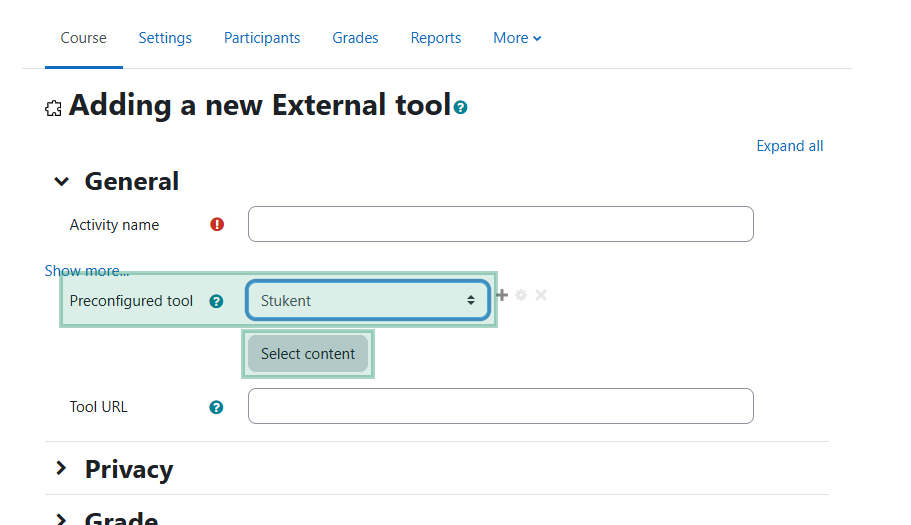Click the gear icon to edit tool
Screen dimensions: 911x525
tap(521, 295)
